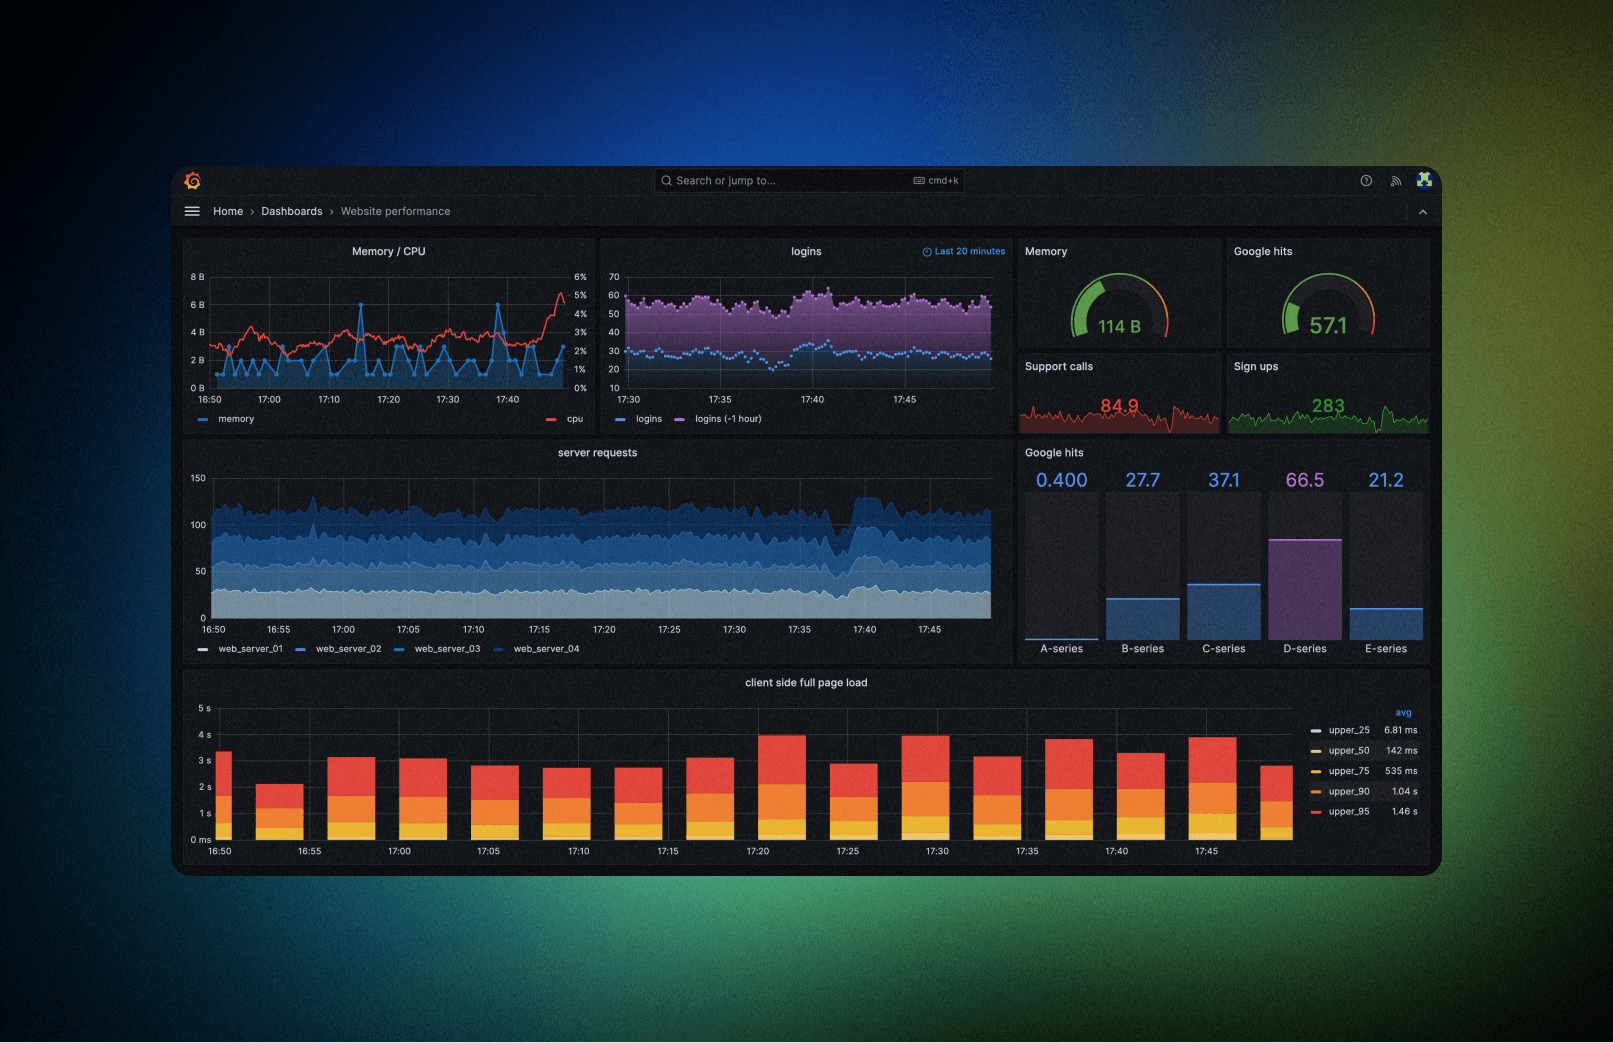The height and width of the screenshot is (1043, 1613).
Task: Open the Support calls panel title
Action: tap(1059, 366)
